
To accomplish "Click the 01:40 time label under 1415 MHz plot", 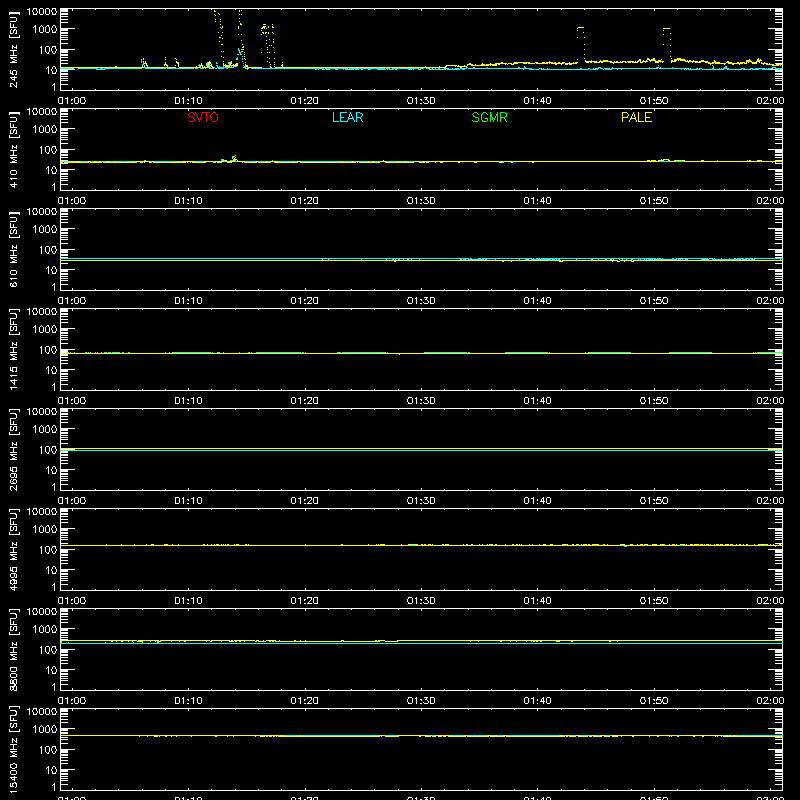I will point(537,401).
